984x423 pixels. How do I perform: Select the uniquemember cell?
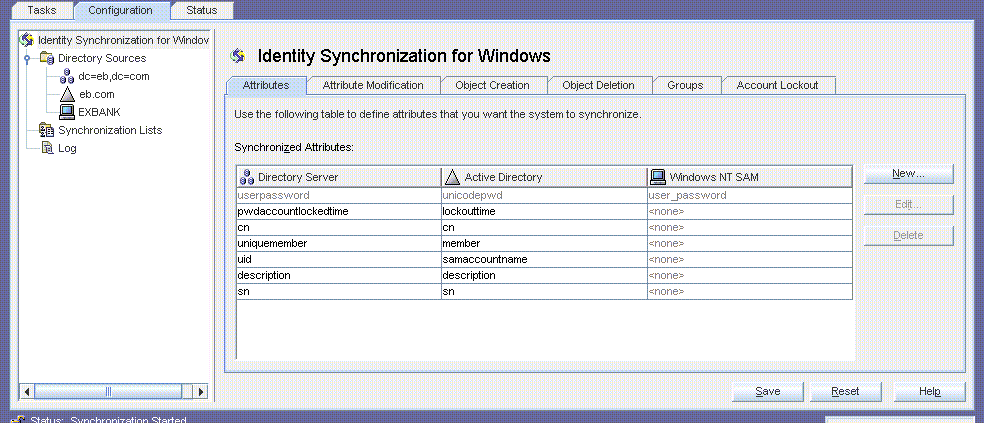[x=339, y=244]
